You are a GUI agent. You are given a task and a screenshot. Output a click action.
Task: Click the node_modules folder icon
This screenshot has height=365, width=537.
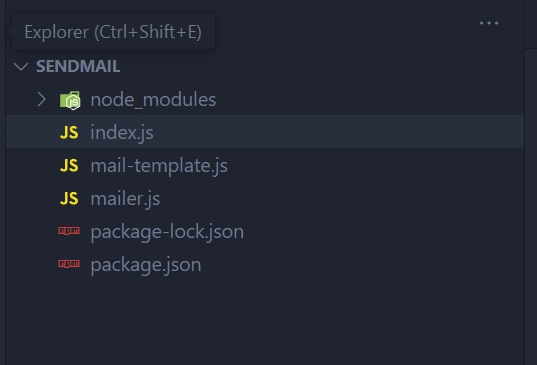pyautogui.click(x=70, y=100)
